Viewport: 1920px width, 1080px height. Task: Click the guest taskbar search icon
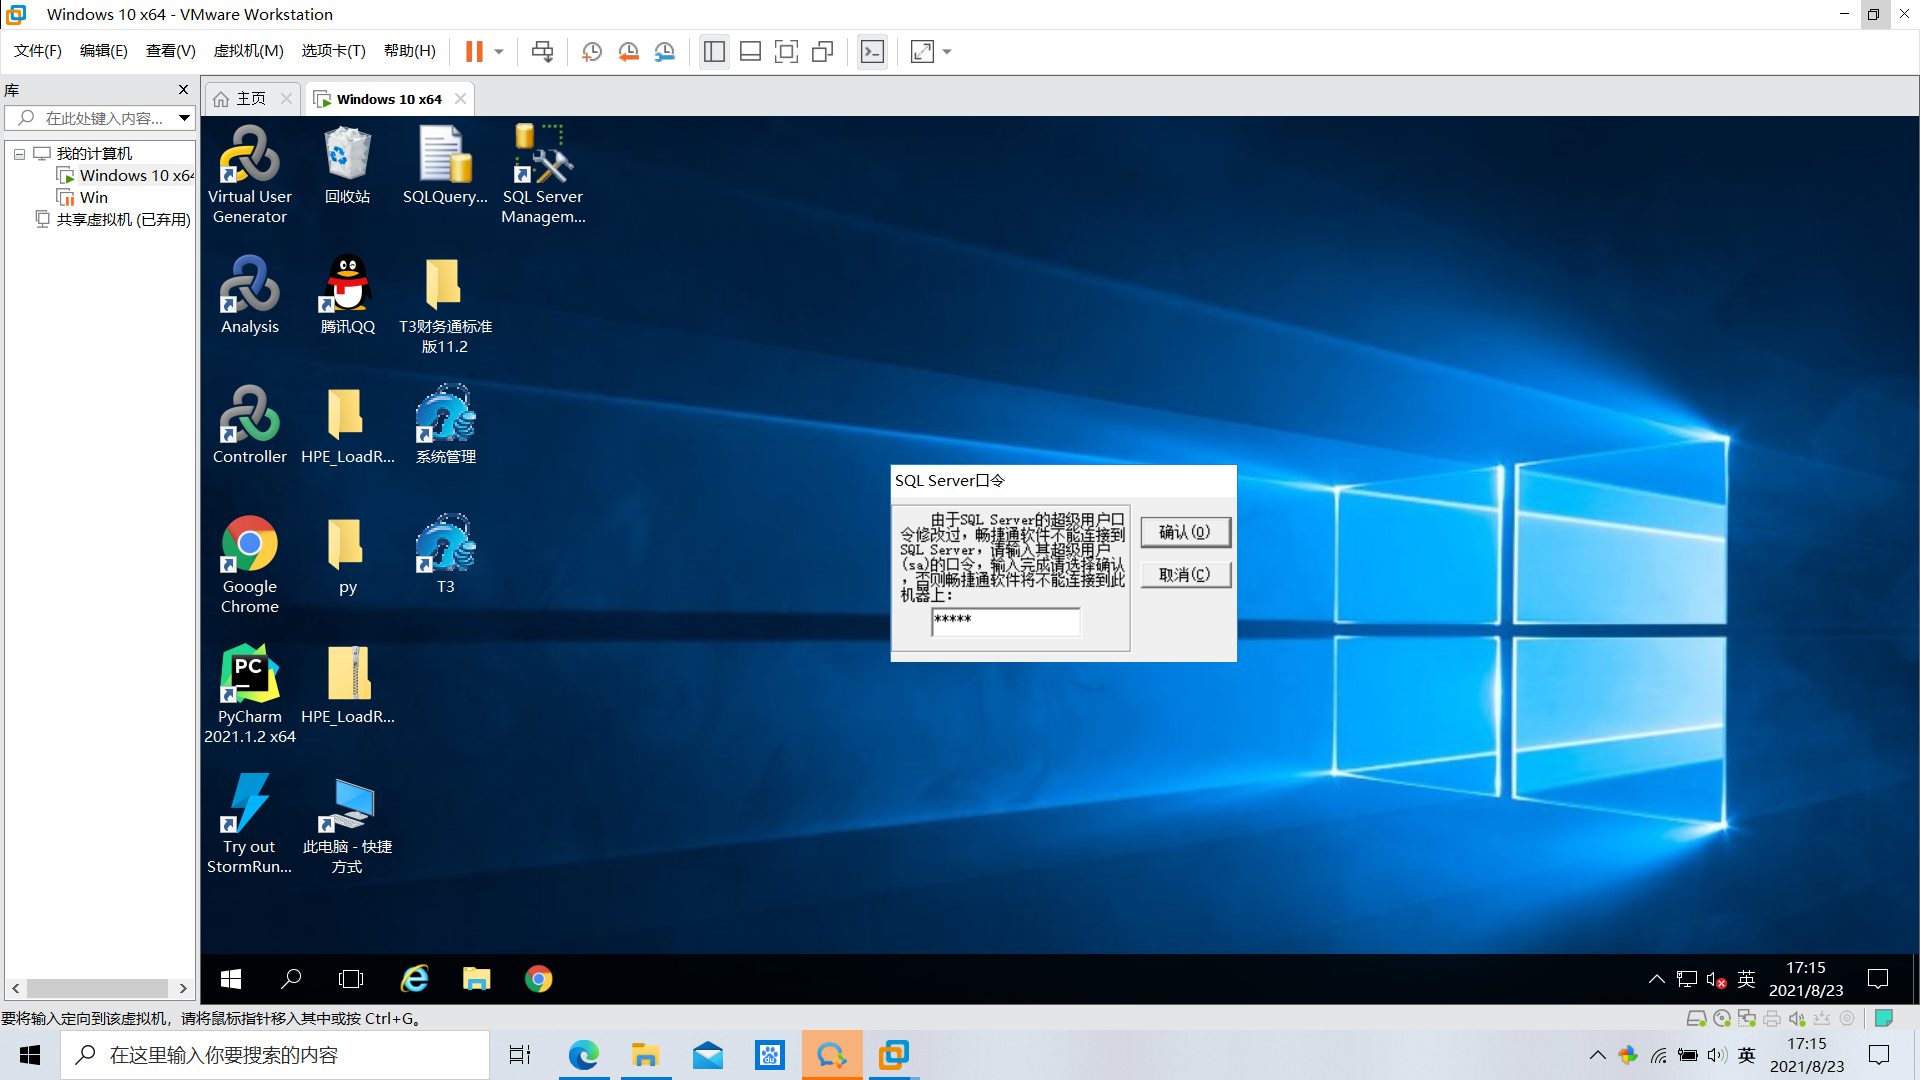tap(291, 979)
